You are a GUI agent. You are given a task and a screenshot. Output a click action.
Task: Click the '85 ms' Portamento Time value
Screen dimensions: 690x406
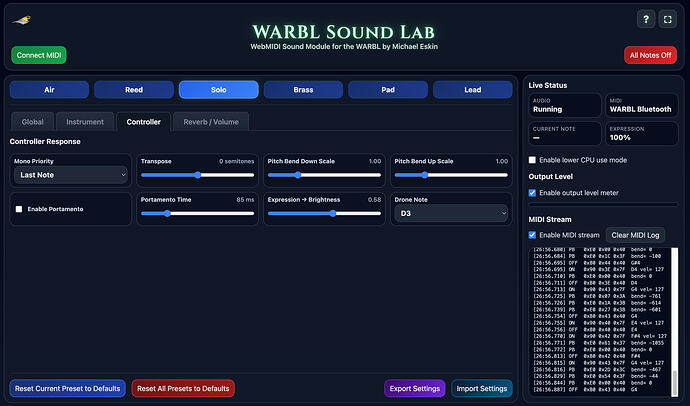coord(245,200)
